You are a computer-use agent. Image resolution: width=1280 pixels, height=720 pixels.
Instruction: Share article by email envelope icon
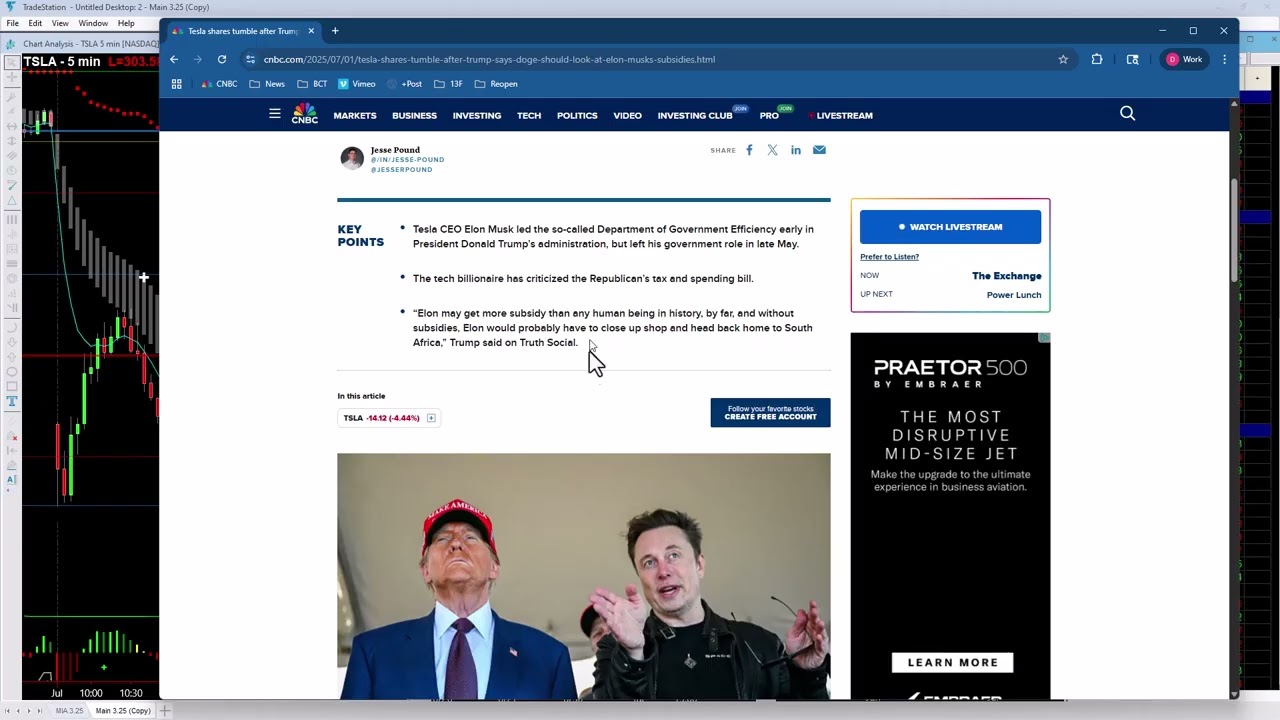pyautogui.click(x=819, y=150)
